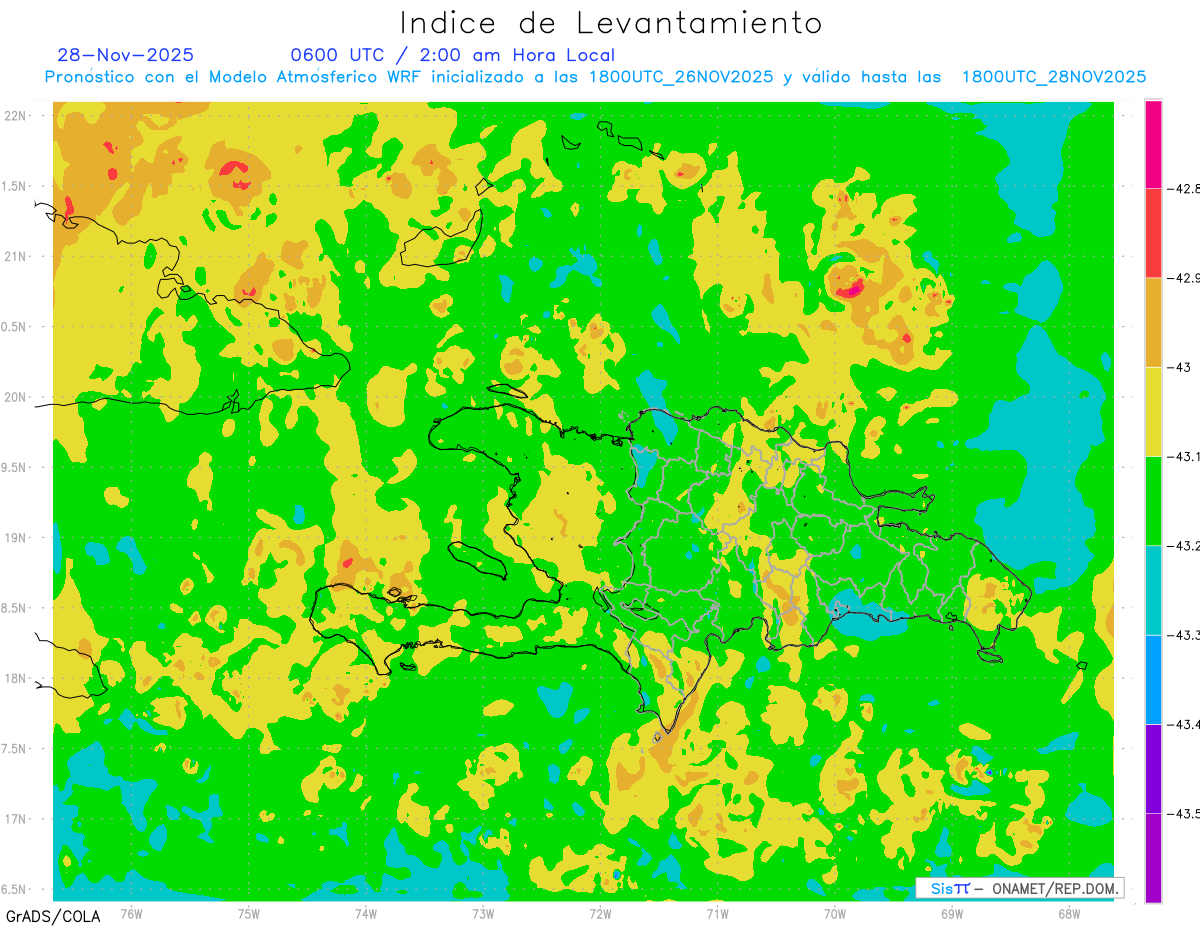Click the '76W' longitude label
This screenshot has width=1200, height=927.
pyautogui.click(x=131, y=913)
